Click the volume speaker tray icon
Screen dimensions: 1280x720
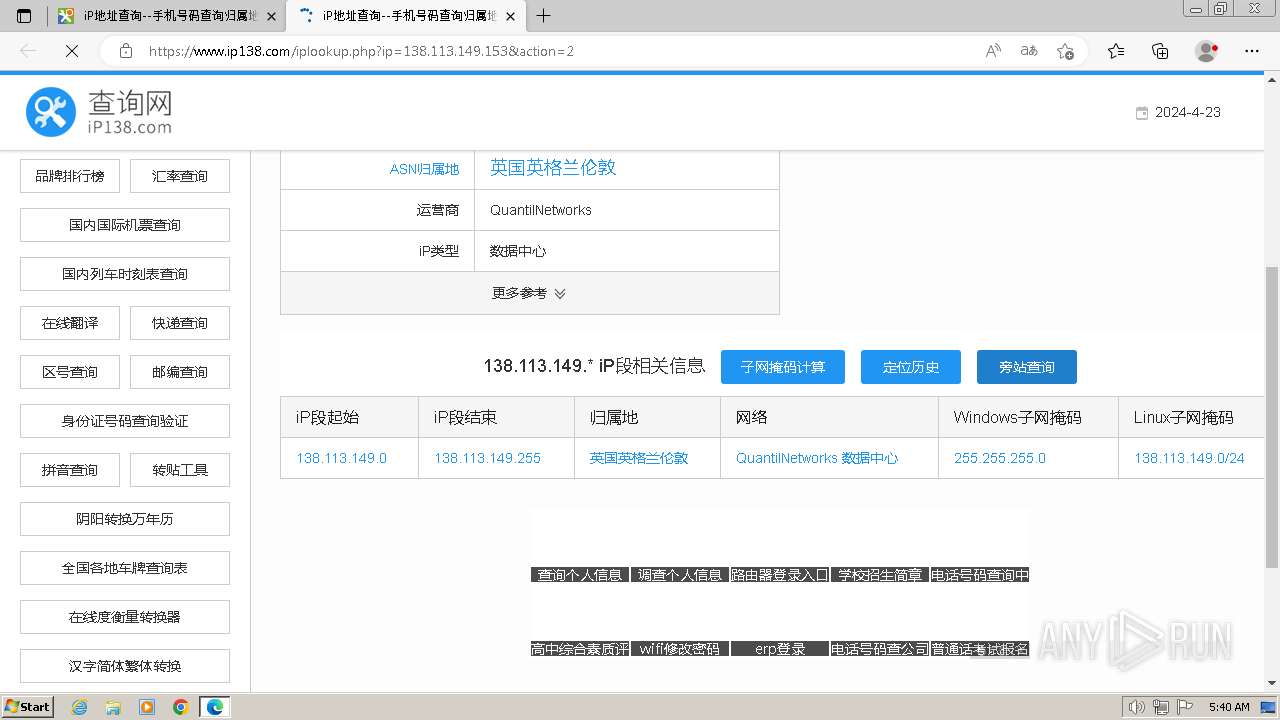[x=1137, y=707]
